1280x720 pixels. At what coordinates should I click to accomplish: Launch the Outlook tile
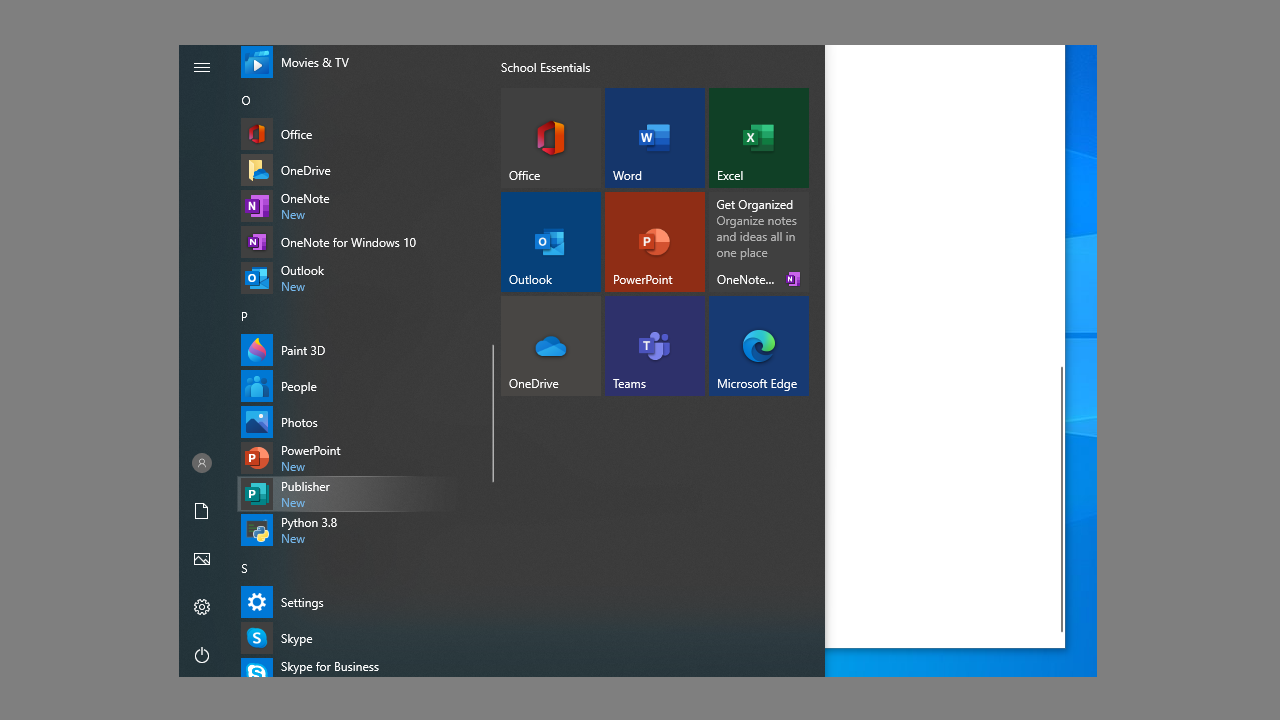(x=551, y=242)
